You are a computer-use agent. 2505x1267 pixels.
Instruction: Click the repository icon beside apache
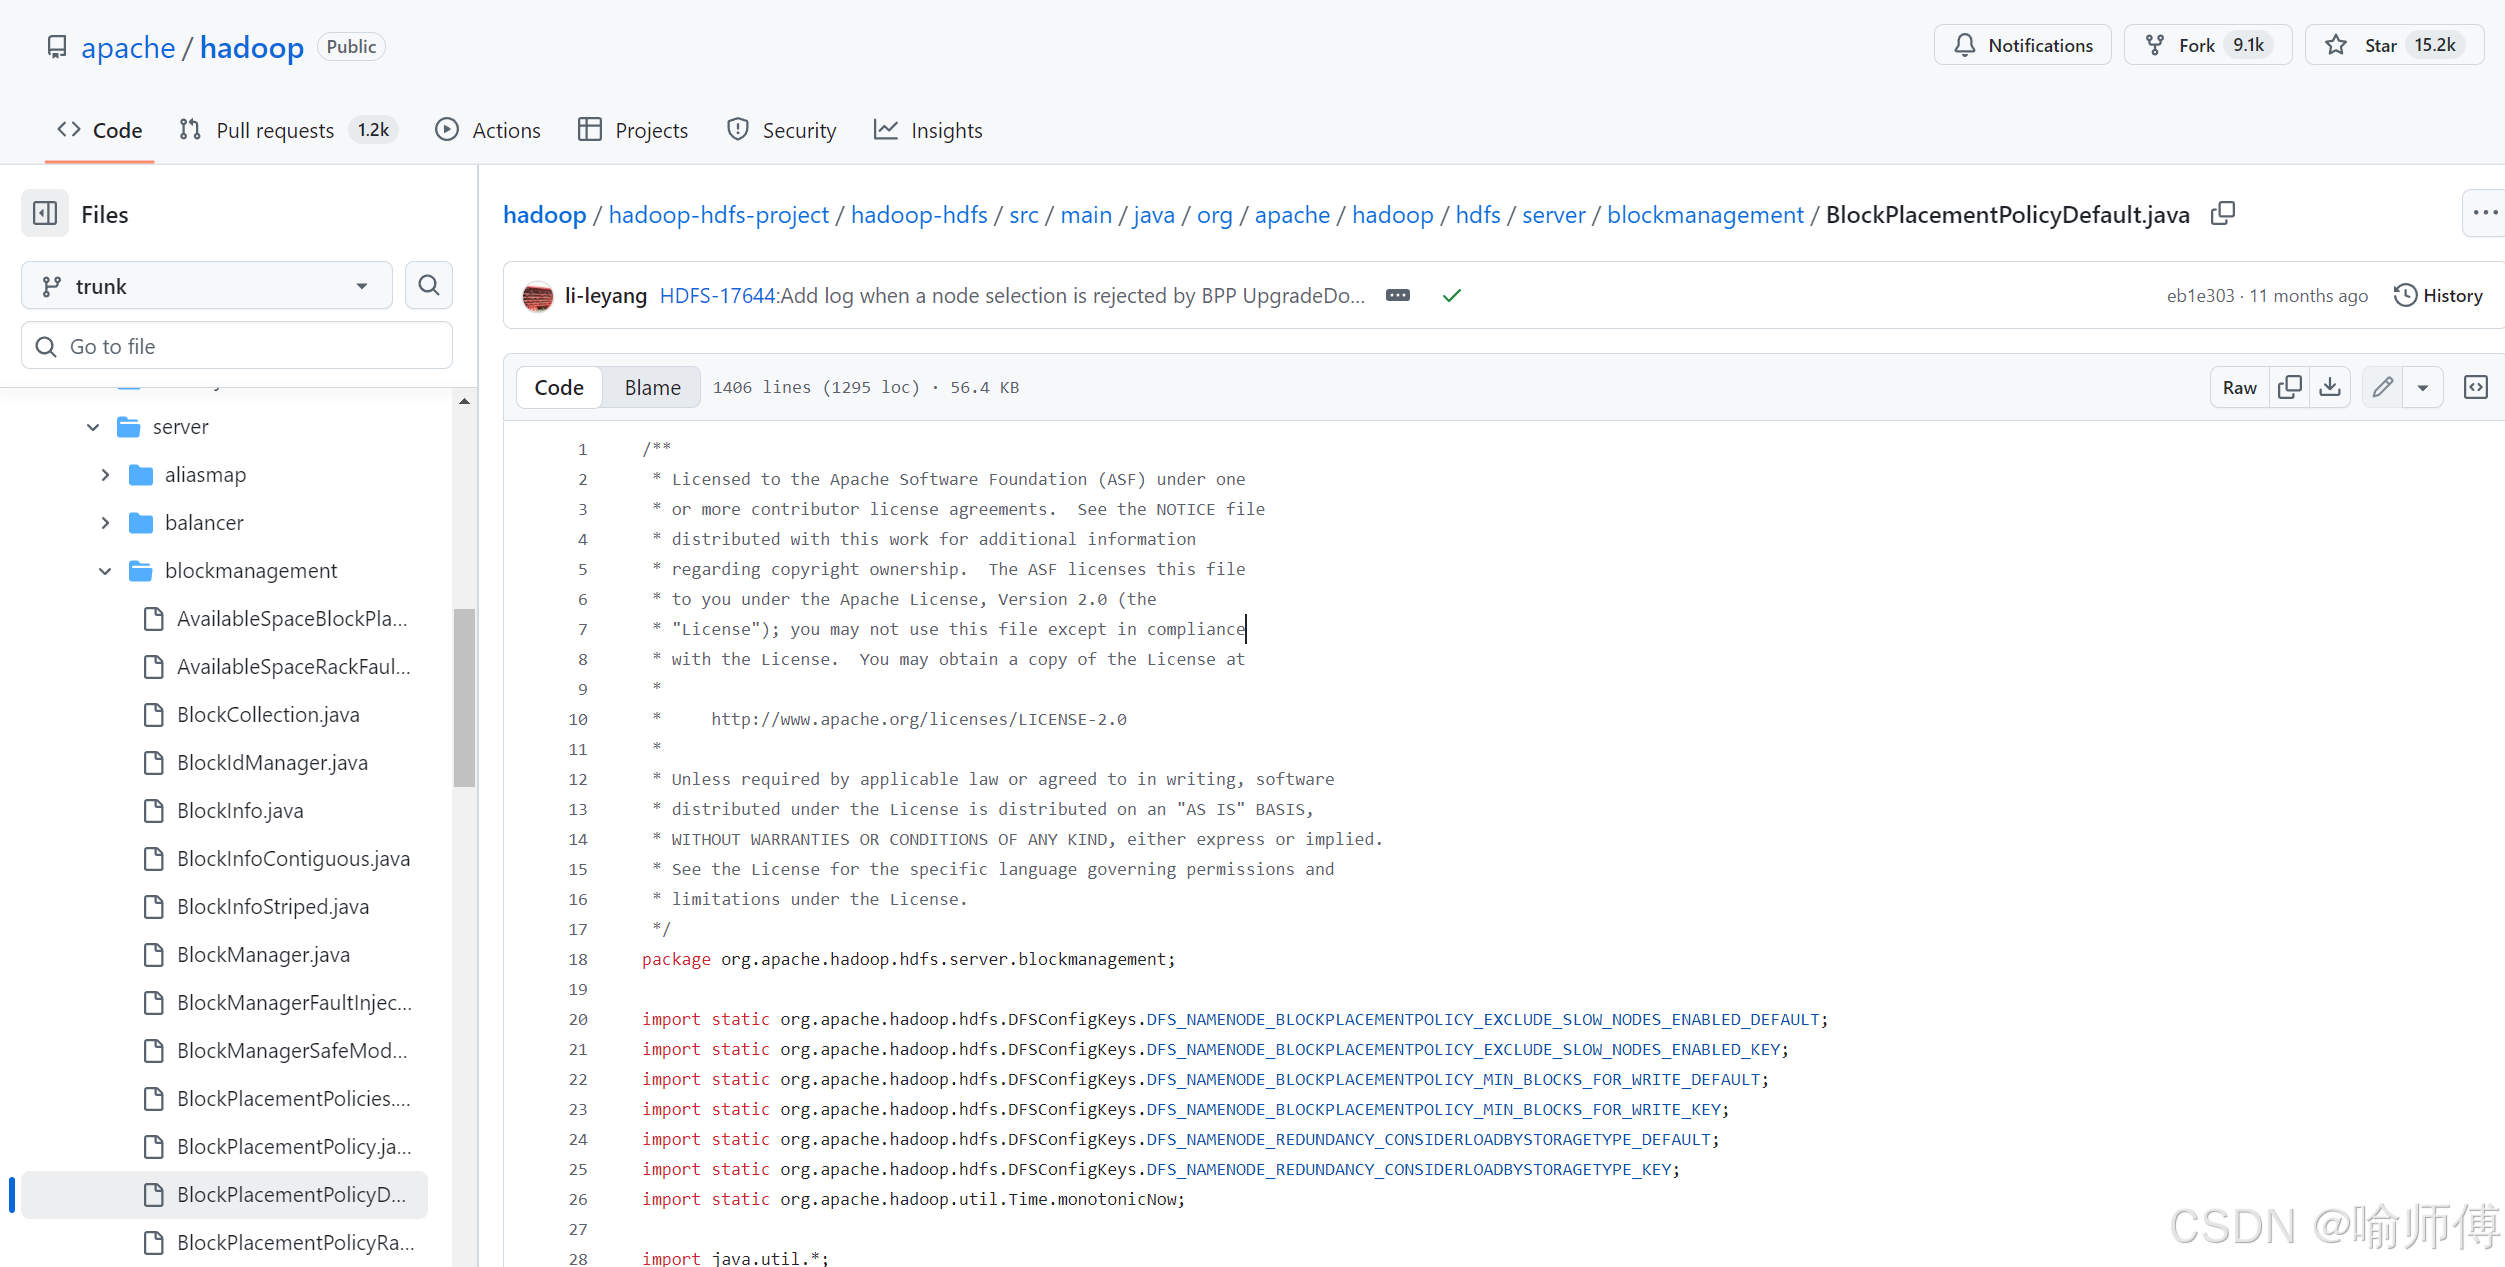57,47
